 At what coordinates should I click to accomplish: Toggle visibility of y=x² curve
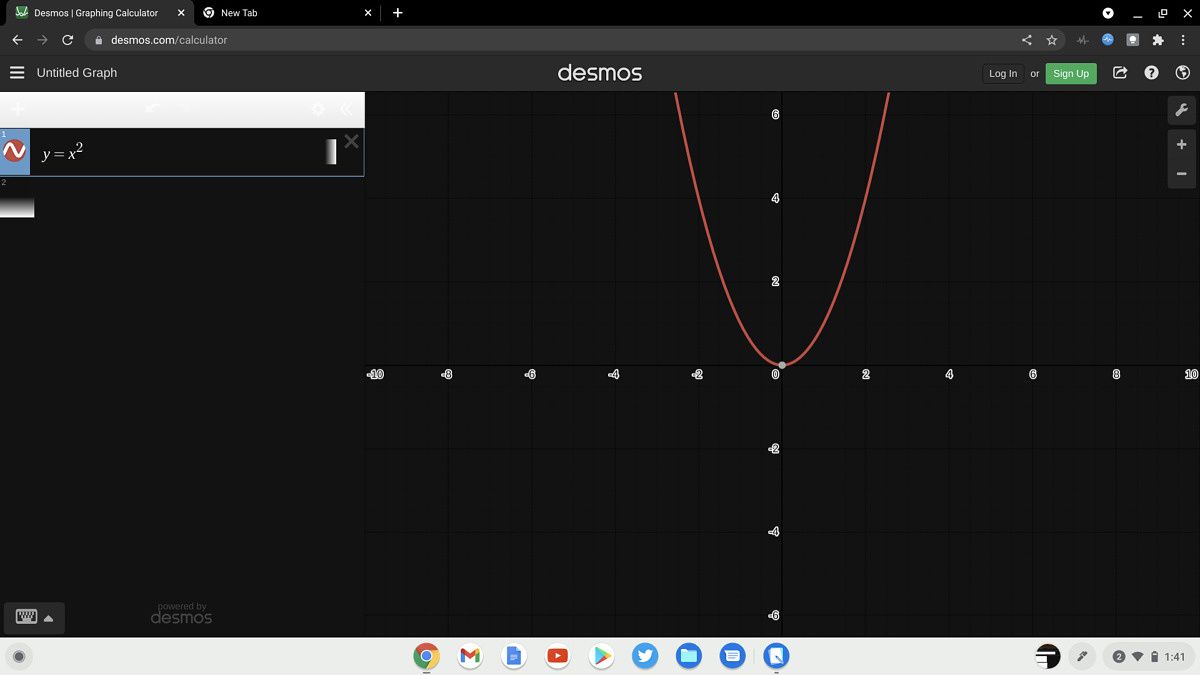tap(15, 151)
